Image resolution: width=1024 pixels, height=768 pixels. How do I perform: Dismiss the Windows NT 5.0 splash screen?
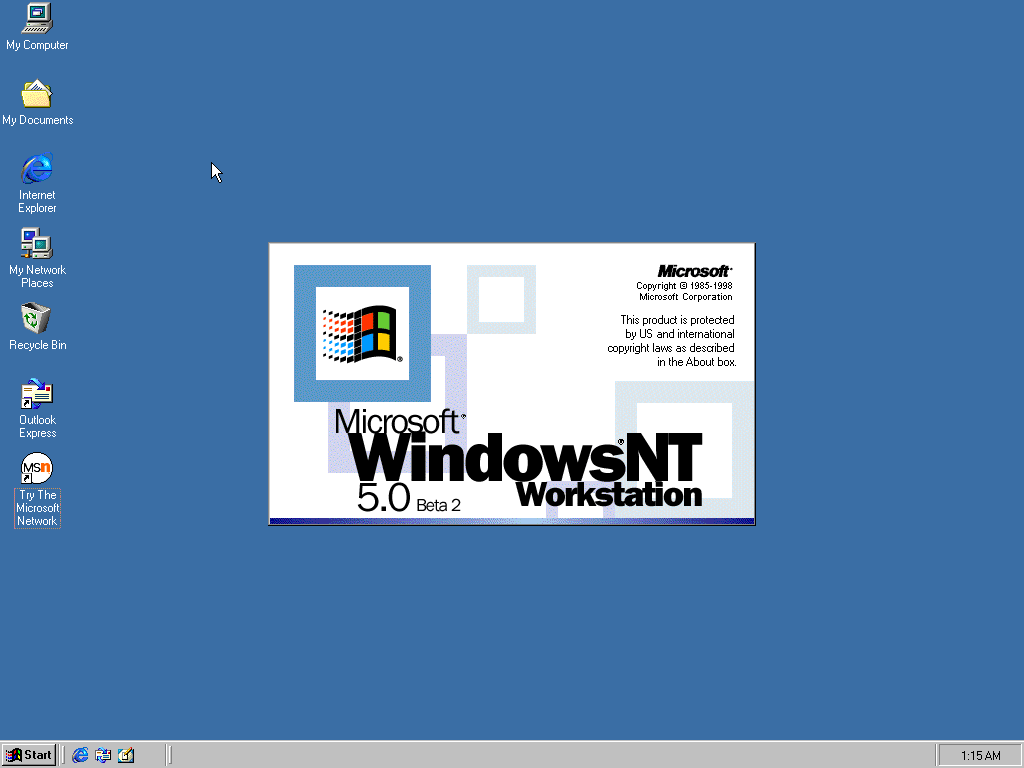[512, 384]
